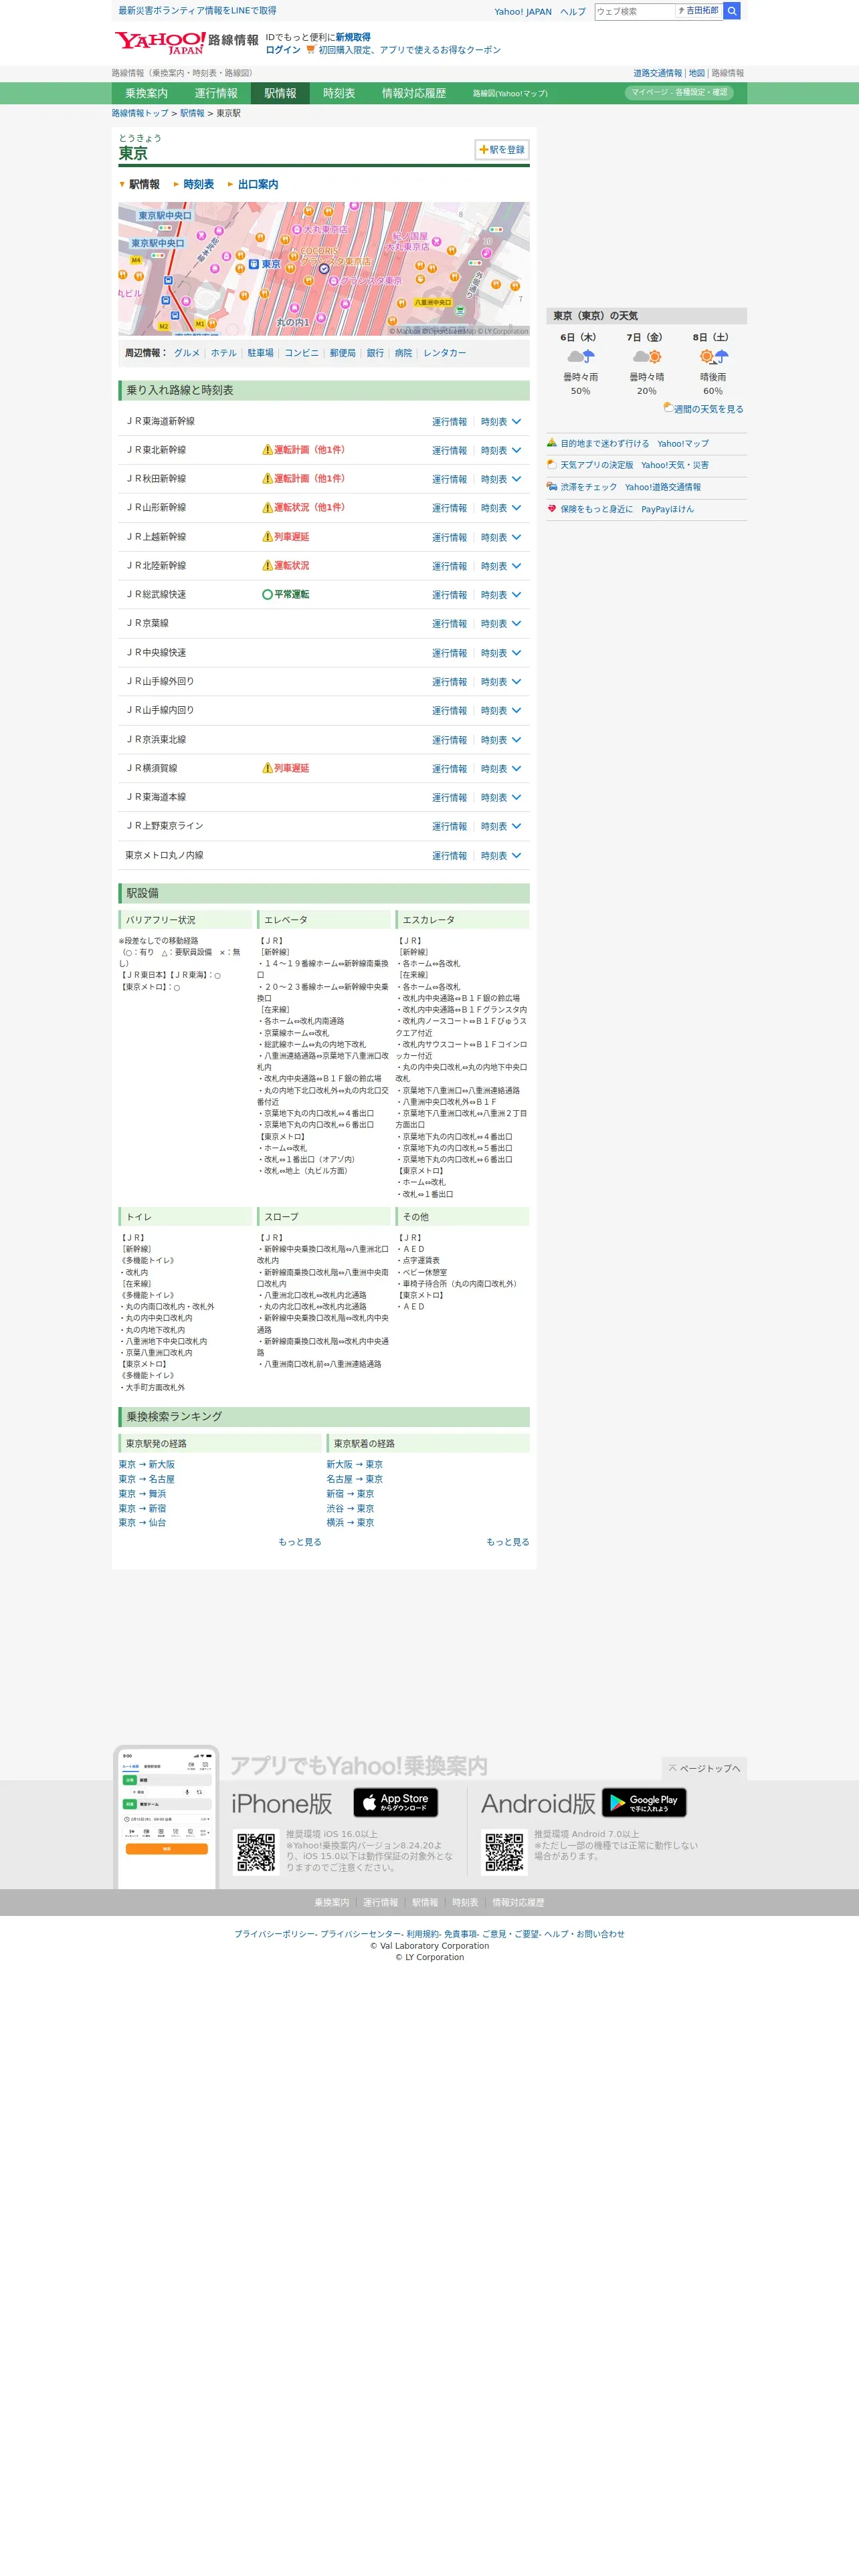Expand the JR山手線外回り 時刻表 chevron

click(517, 681)
